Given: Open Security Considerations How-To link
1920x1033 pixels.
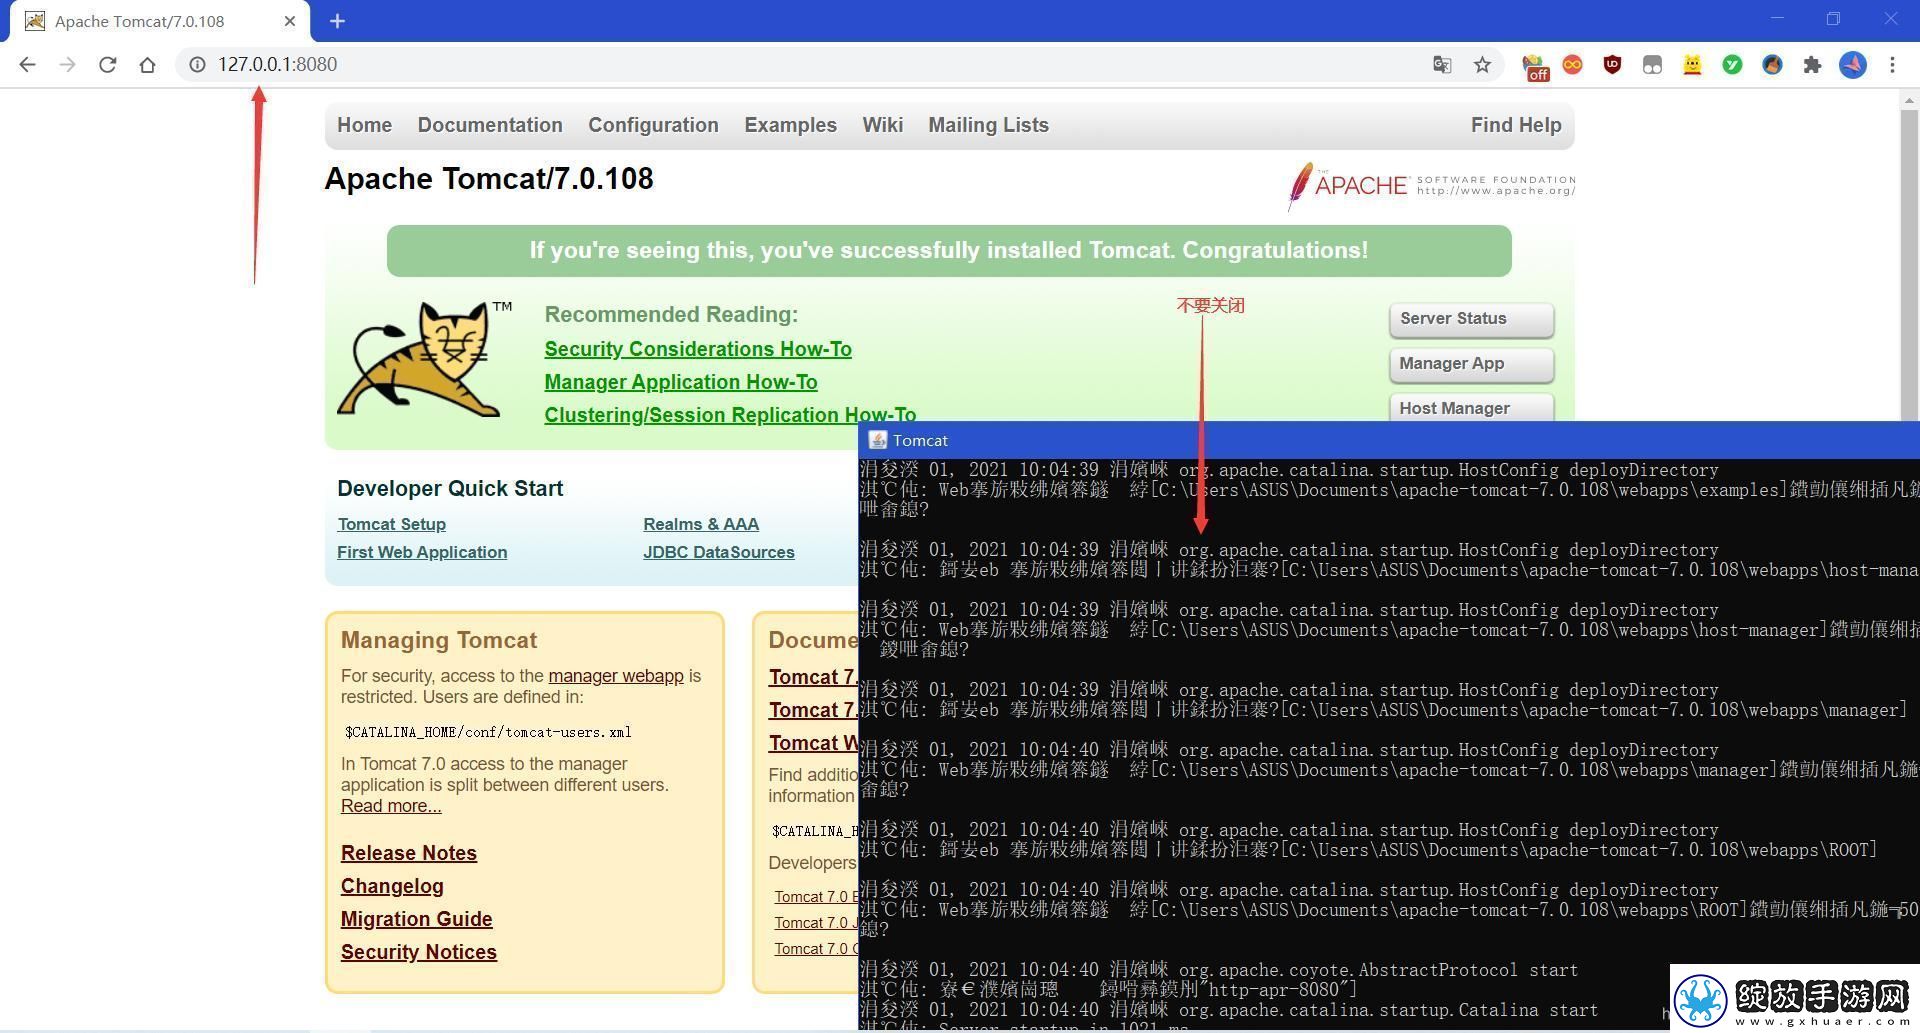Looking at the screenshot, I should [698, 349].
